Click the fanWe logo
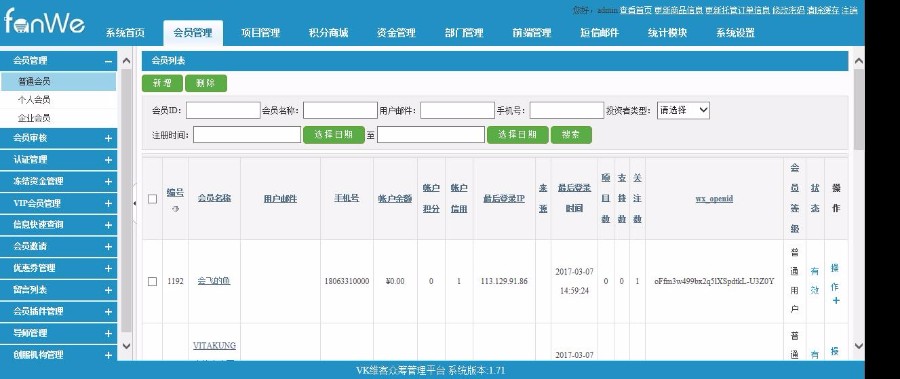Screen dimensions: 900x379 [44, 22]
